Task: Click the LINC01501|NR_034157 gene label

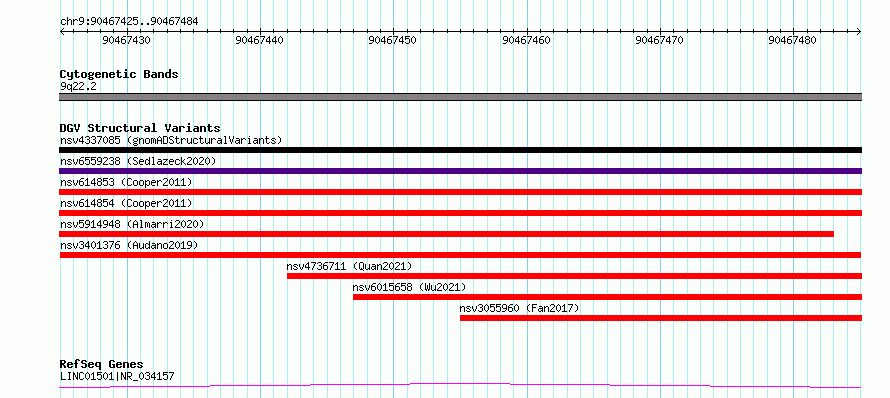Action: coord(117,376)
